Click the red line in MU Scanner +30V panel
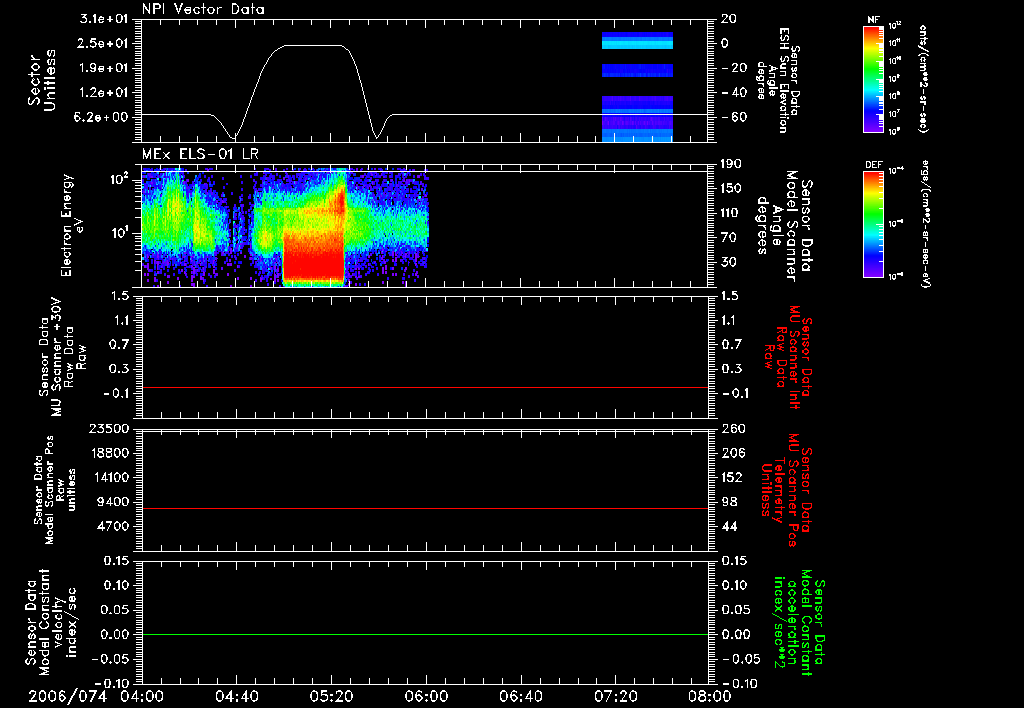This screenshot has height=708, width=1024. tap(425, 387)
